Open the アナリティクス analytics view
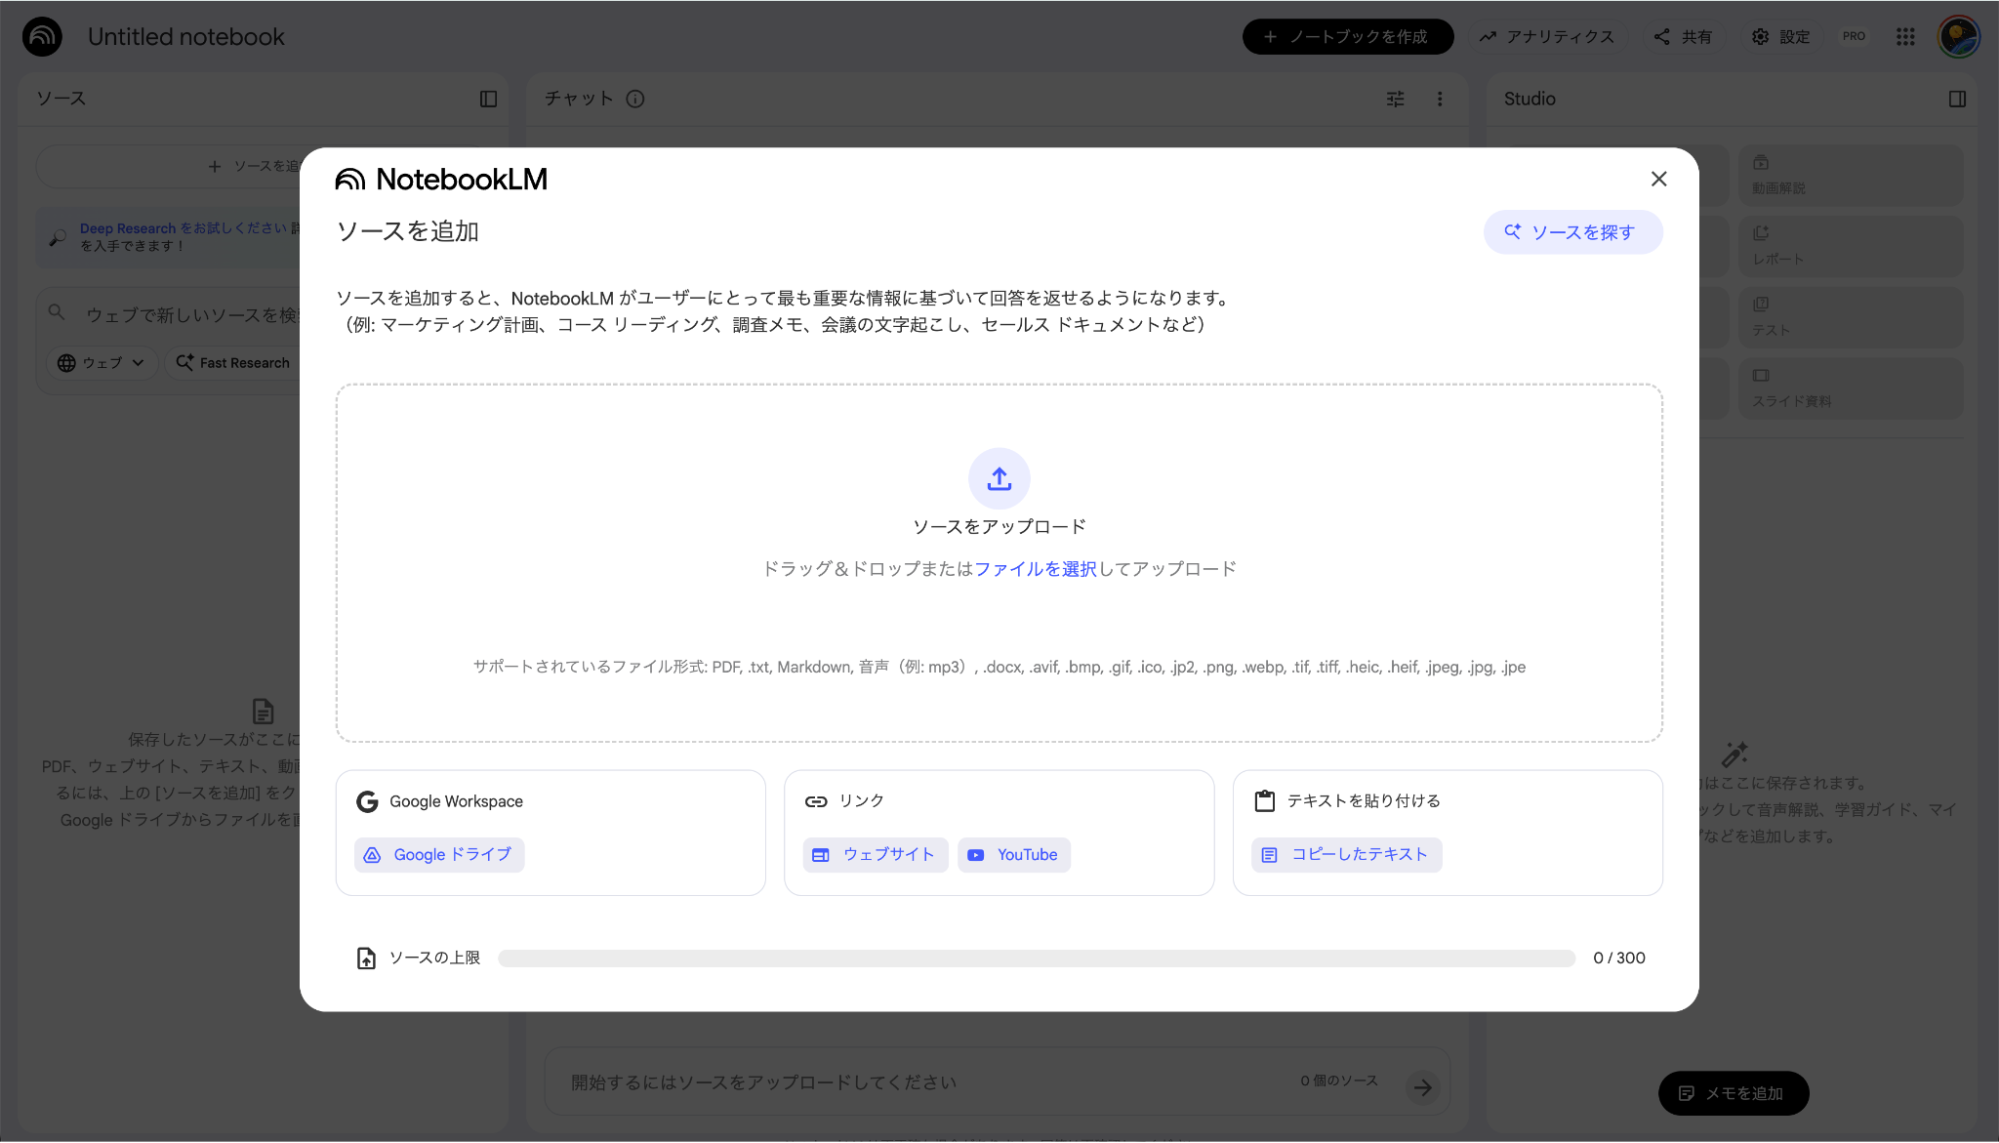This screenshot has width=1999, height=1143. pyautogui.click(x=1548, y=36)
